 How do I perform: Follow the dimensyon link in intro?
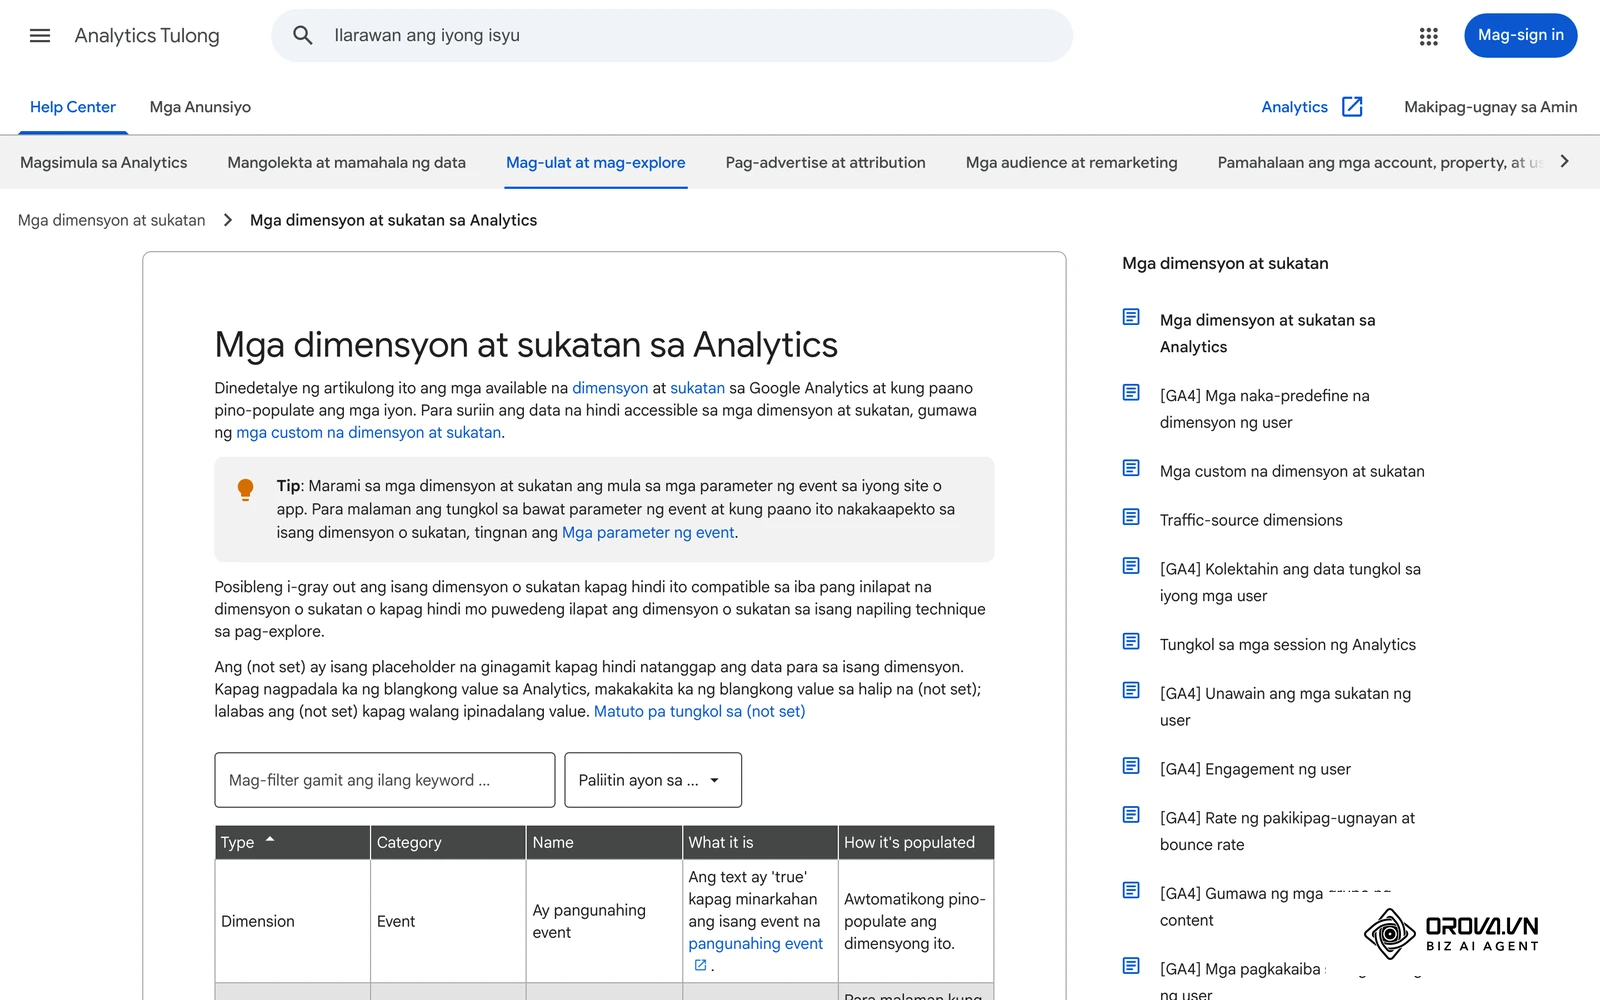(610, 388)
